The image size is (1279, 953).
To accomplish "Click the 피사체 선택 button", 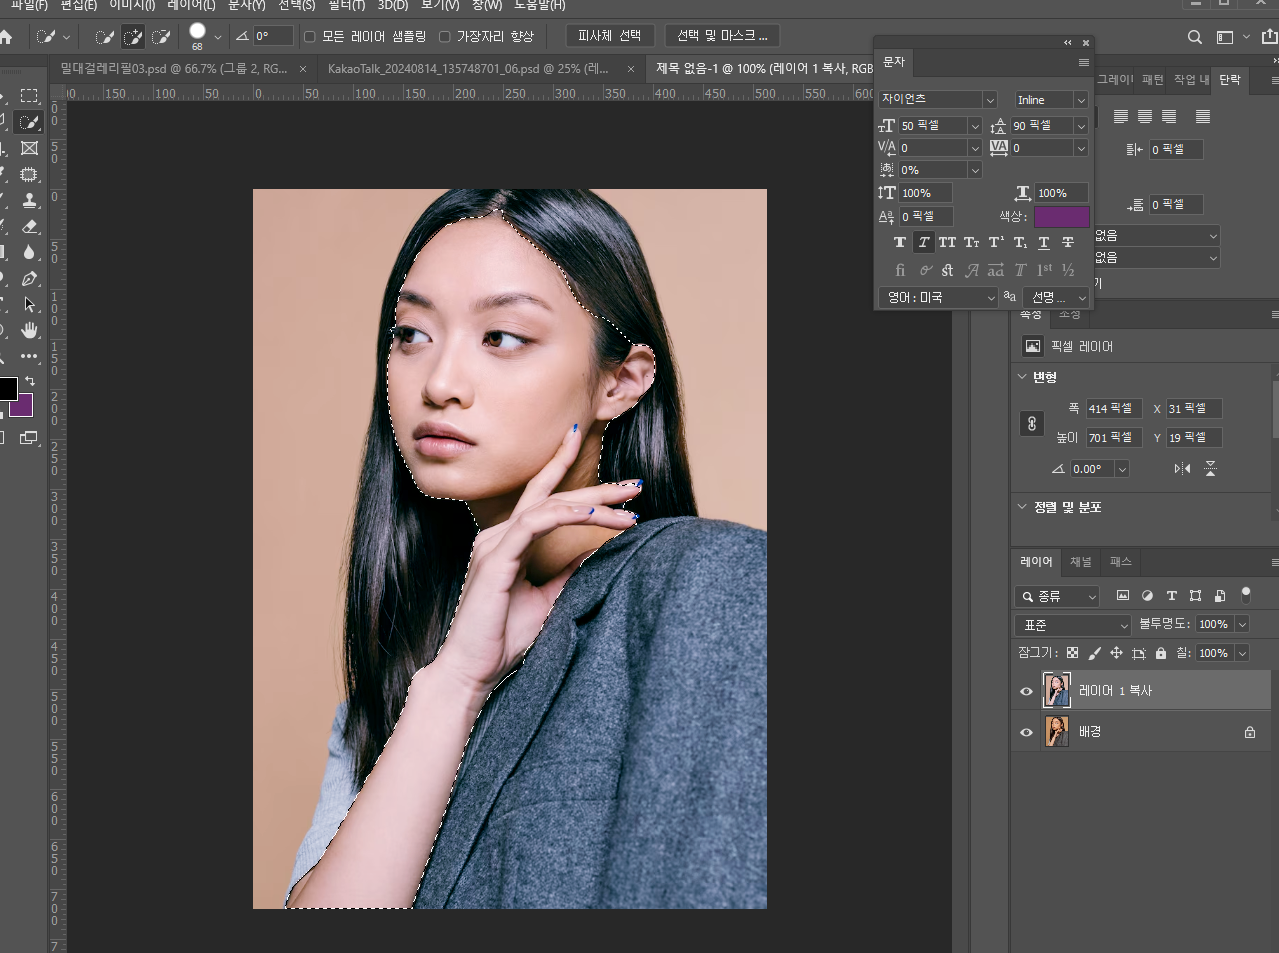I will click(609, 36).
